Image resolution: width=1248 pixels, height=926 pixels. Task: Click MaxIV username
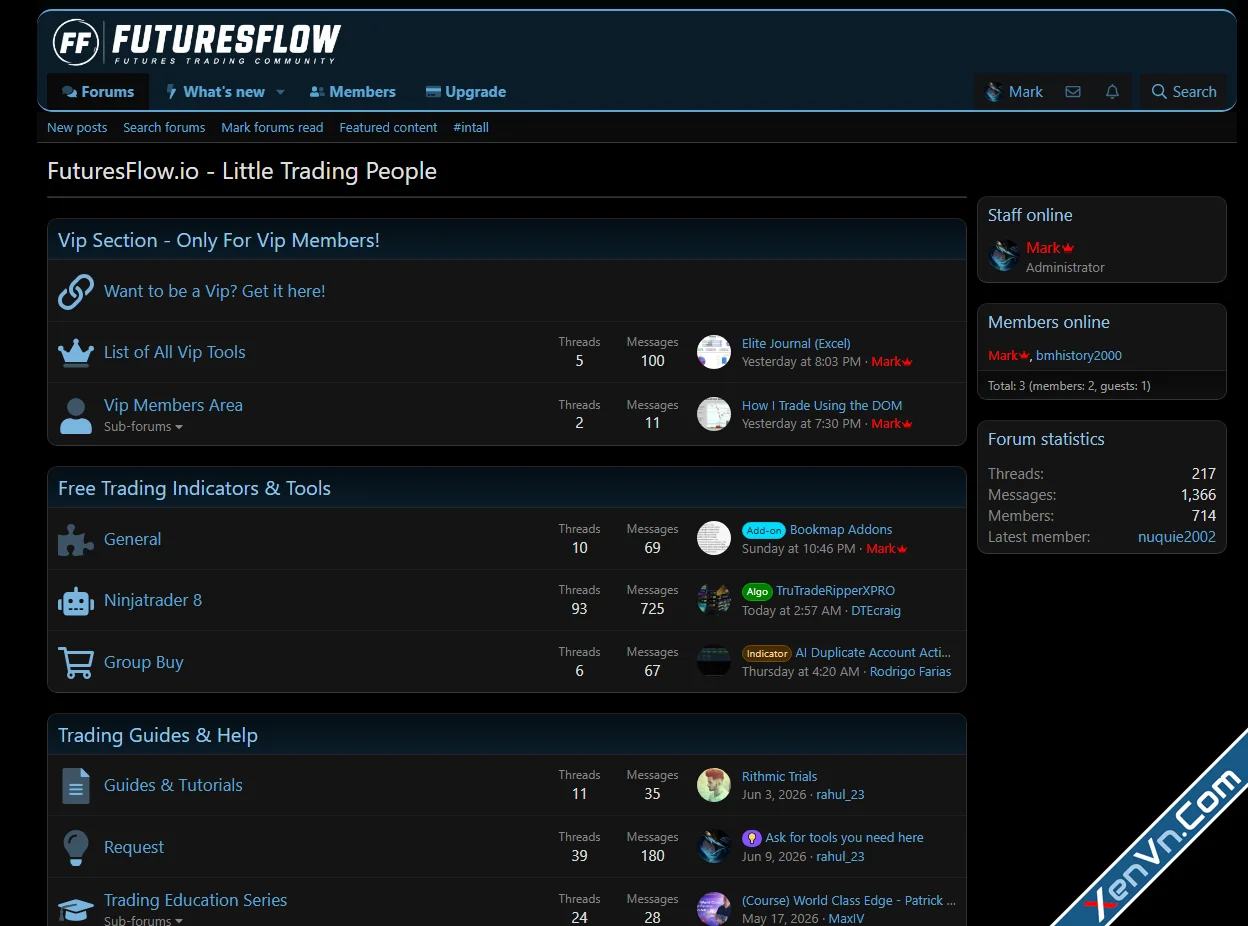click(x=846, y=919)
